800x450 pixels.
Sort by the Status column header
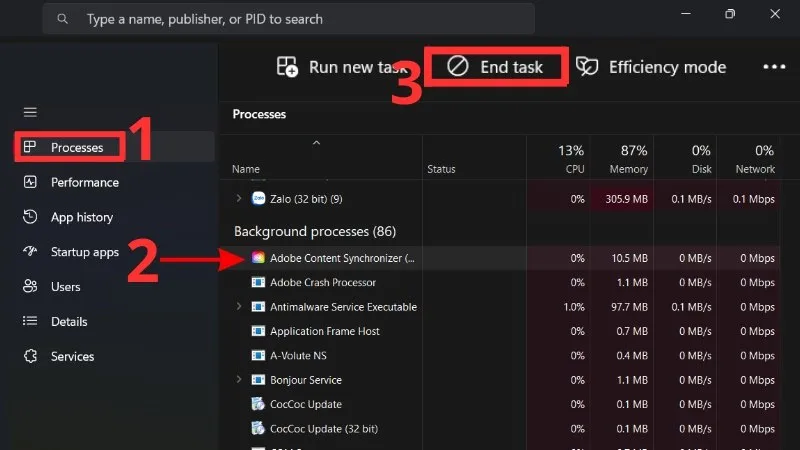coord(441,169)
